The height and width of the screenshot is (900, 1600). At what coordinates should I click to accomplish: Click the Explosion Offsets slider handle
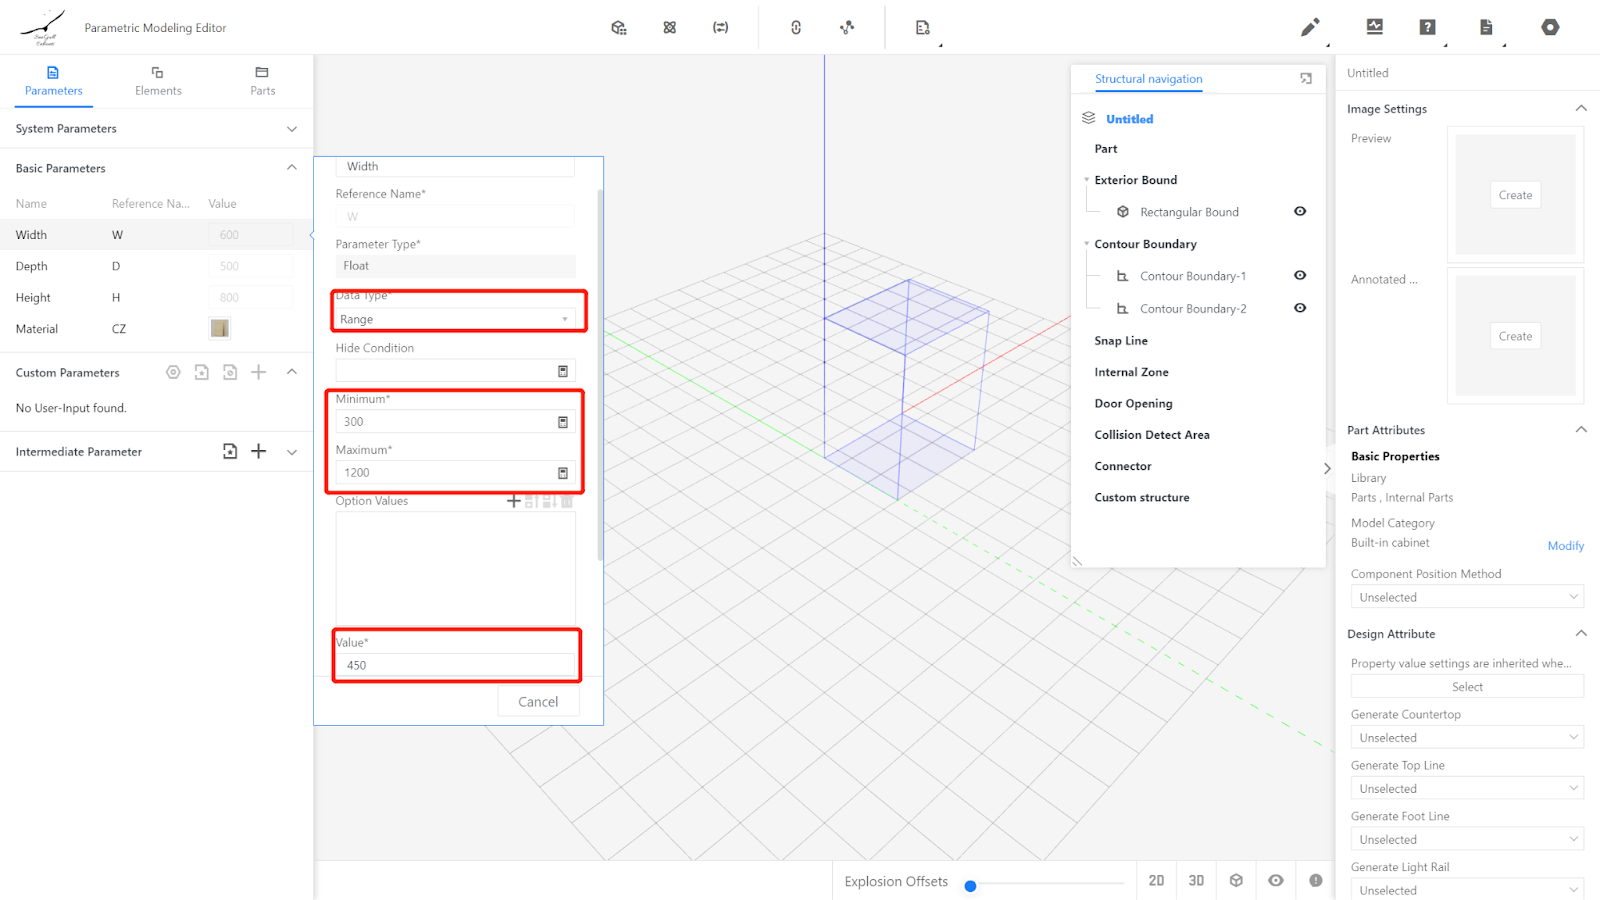point(970,886)
